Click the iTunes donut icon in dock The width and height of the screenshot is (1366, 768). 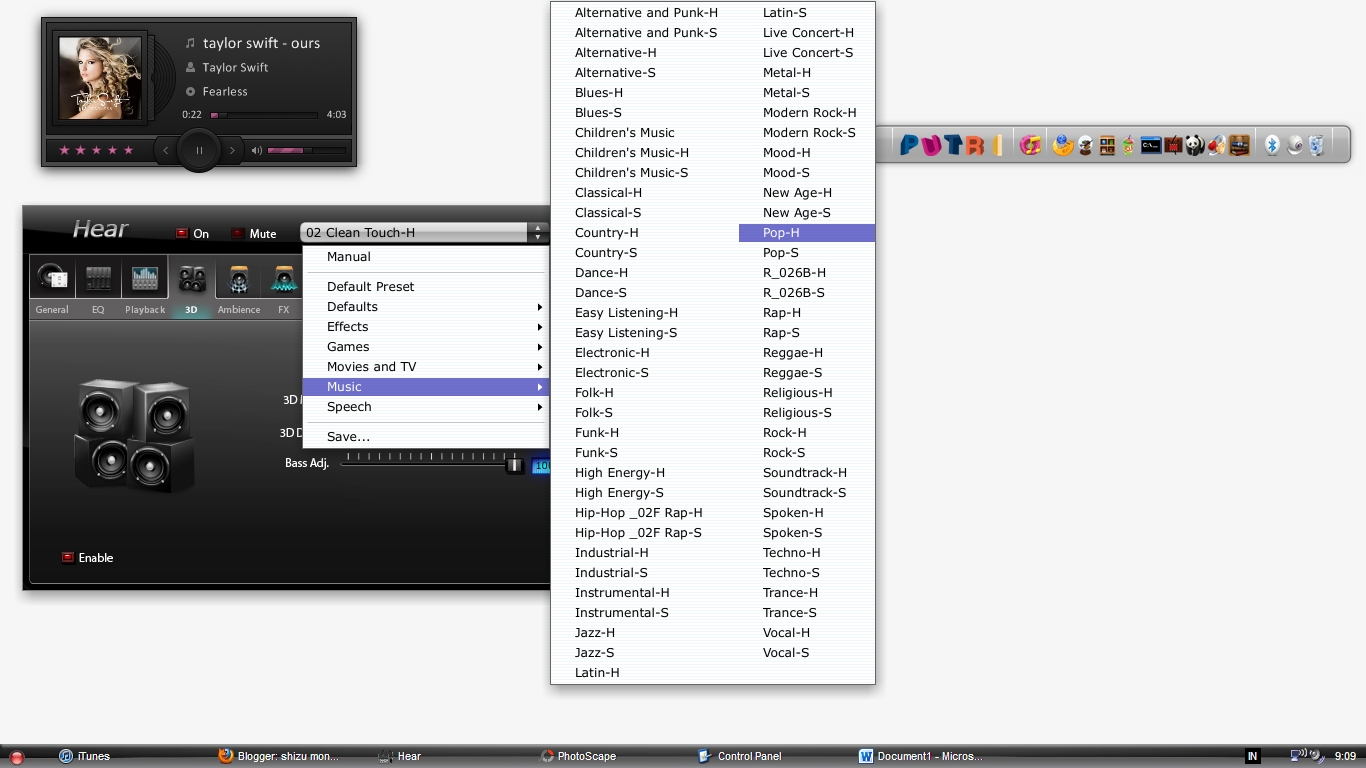[x=1030, y=146]
